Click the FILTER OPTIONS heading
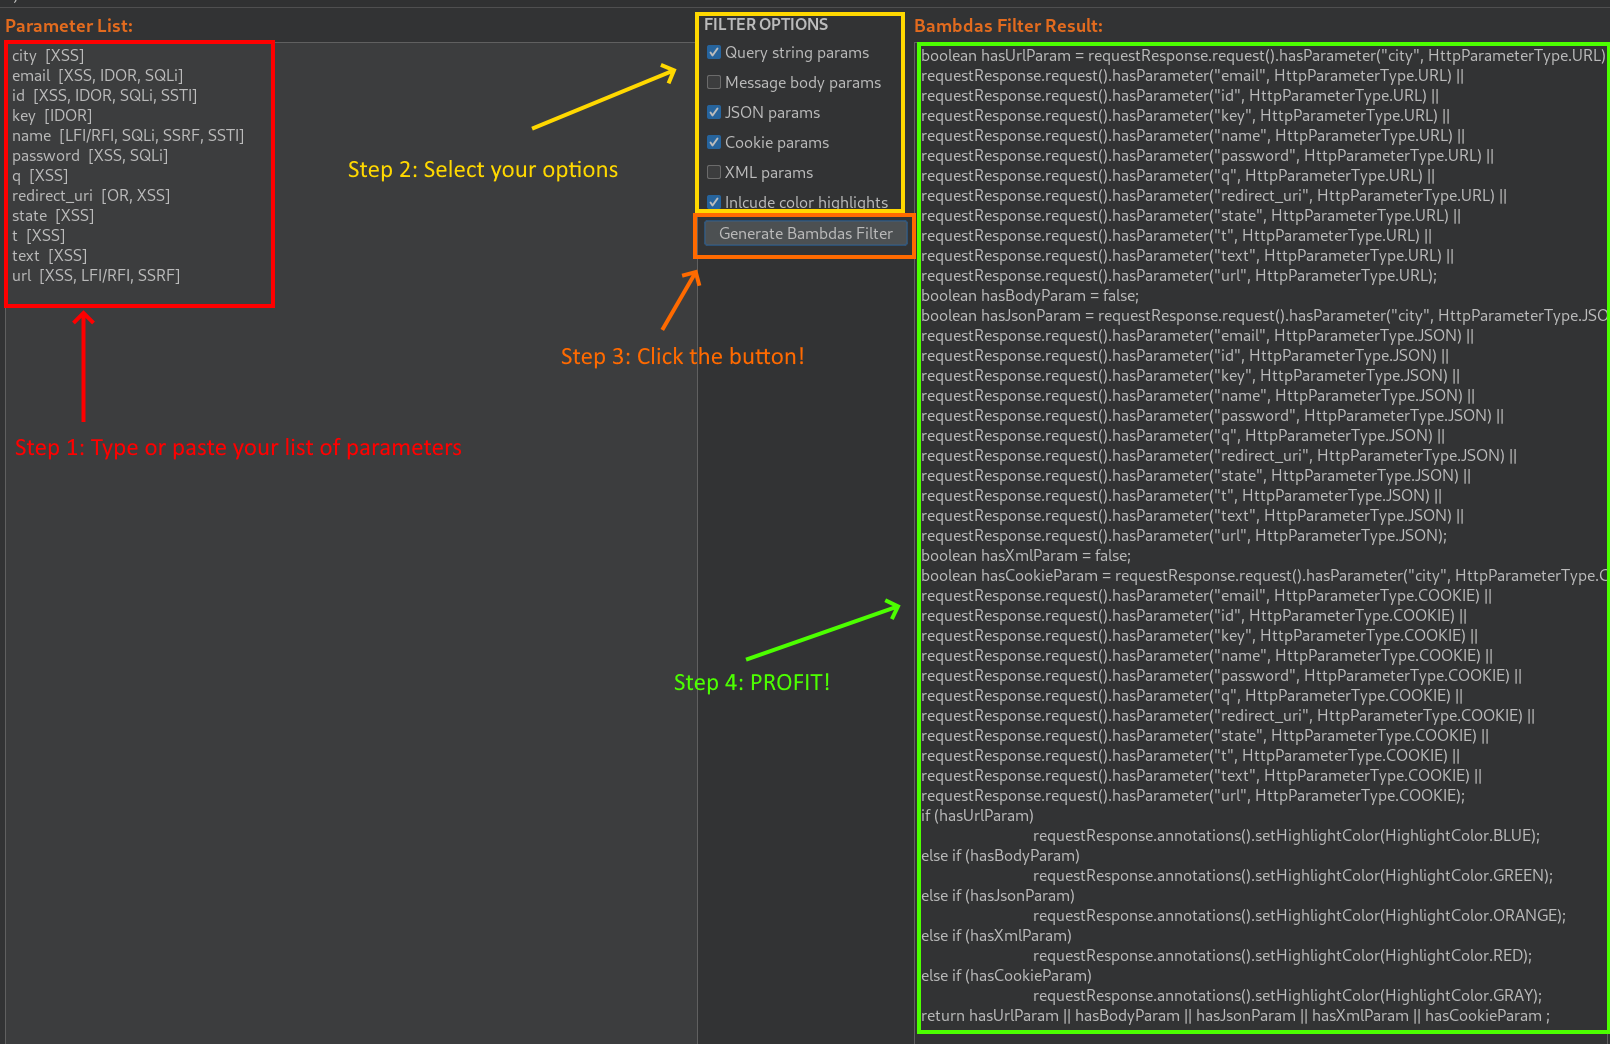This screenshot has height=1044, width=1610. tap(766, 24)
